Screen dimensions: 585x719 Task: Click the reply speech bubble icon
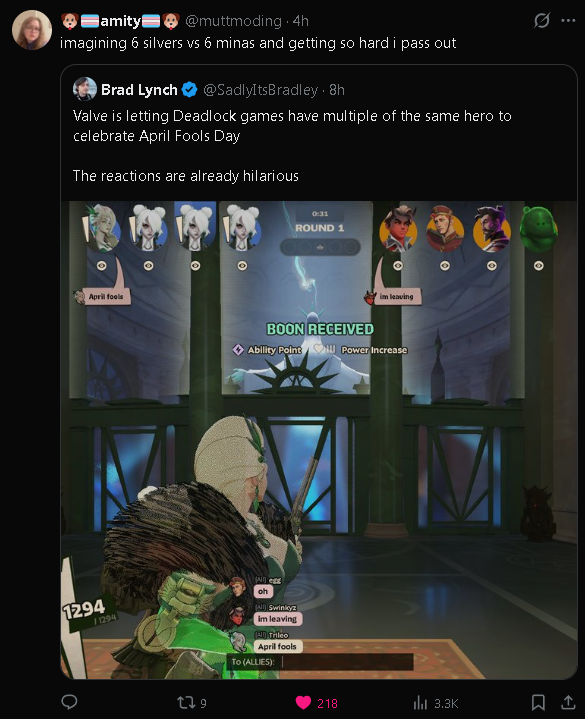tap(69, 702)
